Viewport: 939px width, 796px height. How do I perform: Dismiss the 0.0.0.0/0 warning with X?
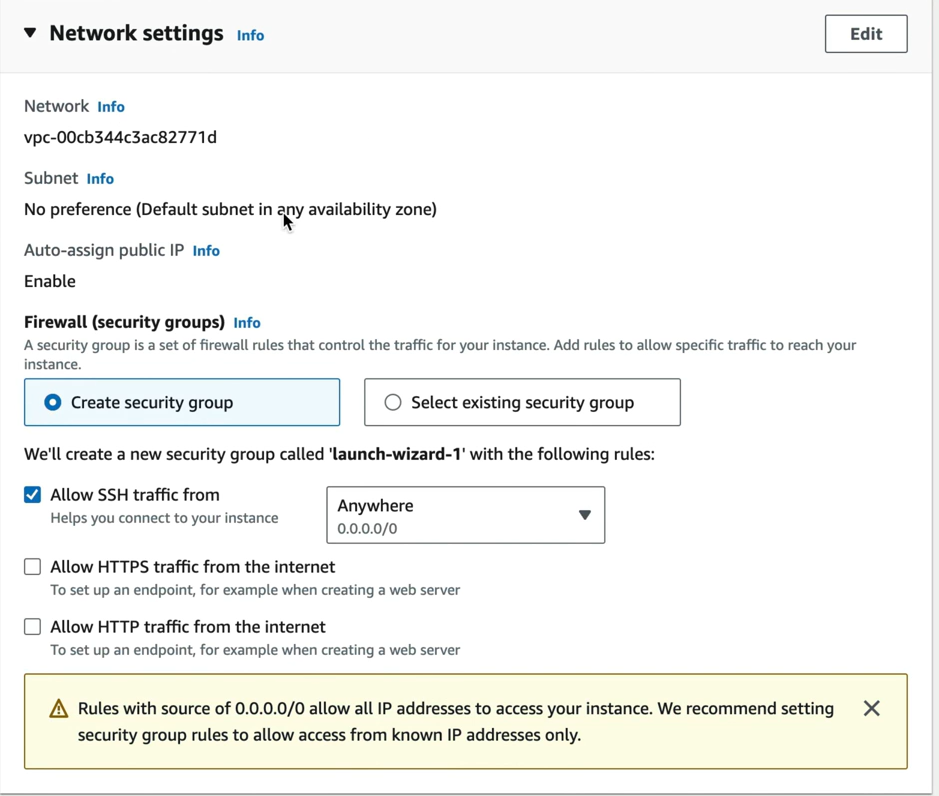(x=871, y=709)
